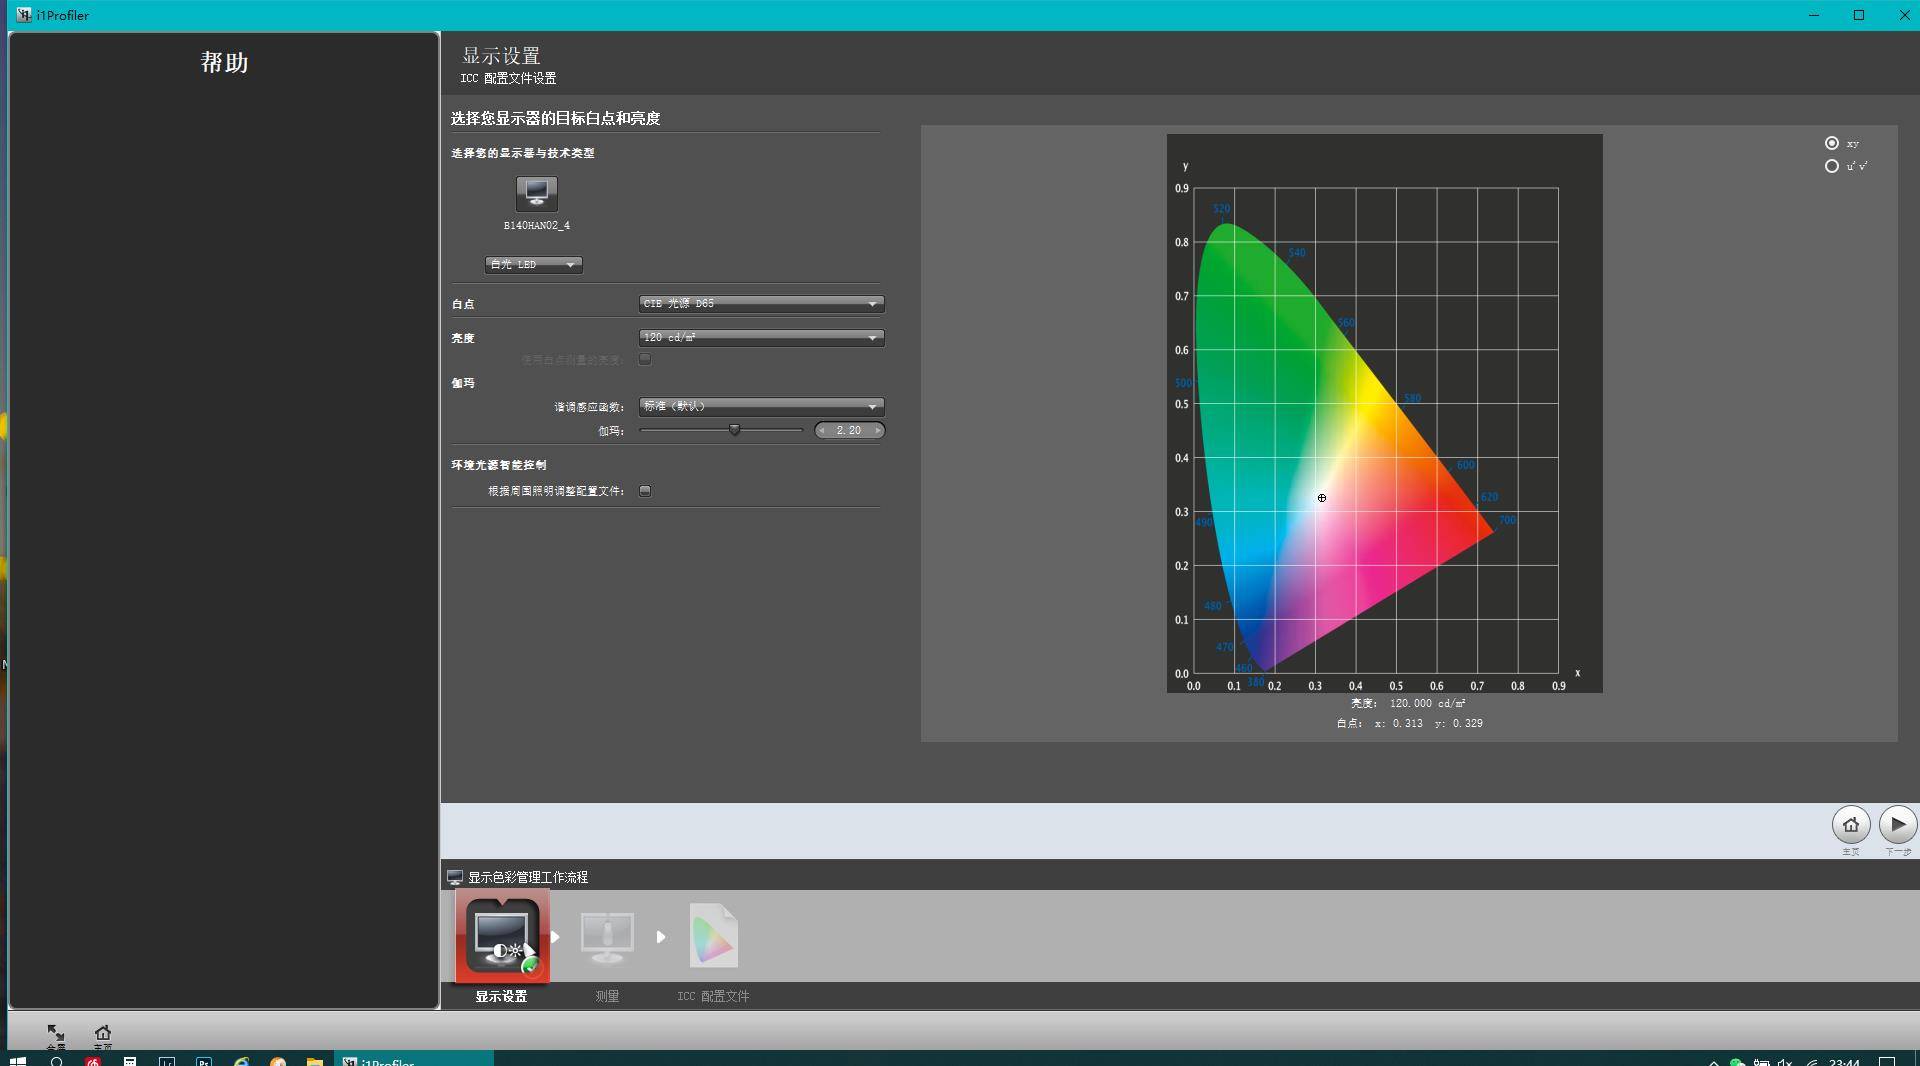Image resolution: width=1920 pixels, height=1066 pixels.
Task: Open the 白光 LED technology type dropdown
Action: pyautogui.click(x=533, y=265)
